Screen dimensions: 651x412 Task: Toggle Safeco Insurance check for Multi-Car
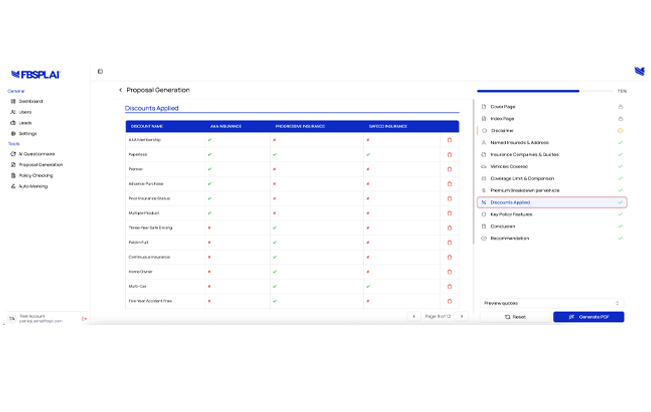pyautogui.click(x=368, y=287)
